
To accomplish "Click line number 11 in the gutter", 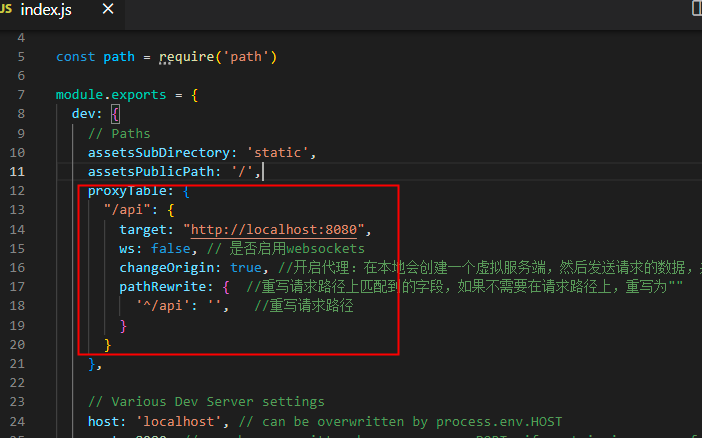I will pyautogui.click(x=17, y=172).
